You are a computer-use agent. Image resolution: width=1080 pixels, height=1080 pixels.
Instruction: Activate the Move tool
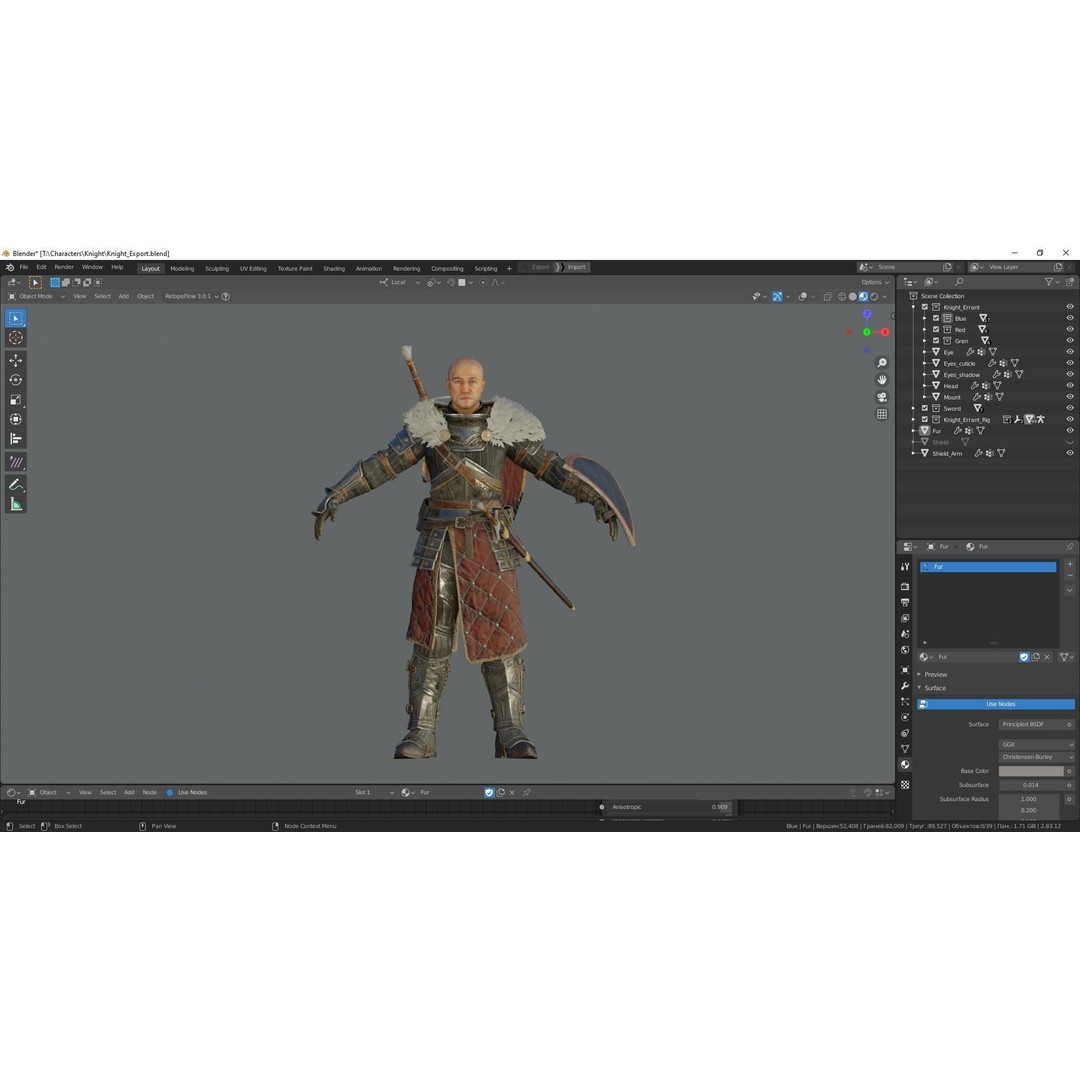coord(15,360)
